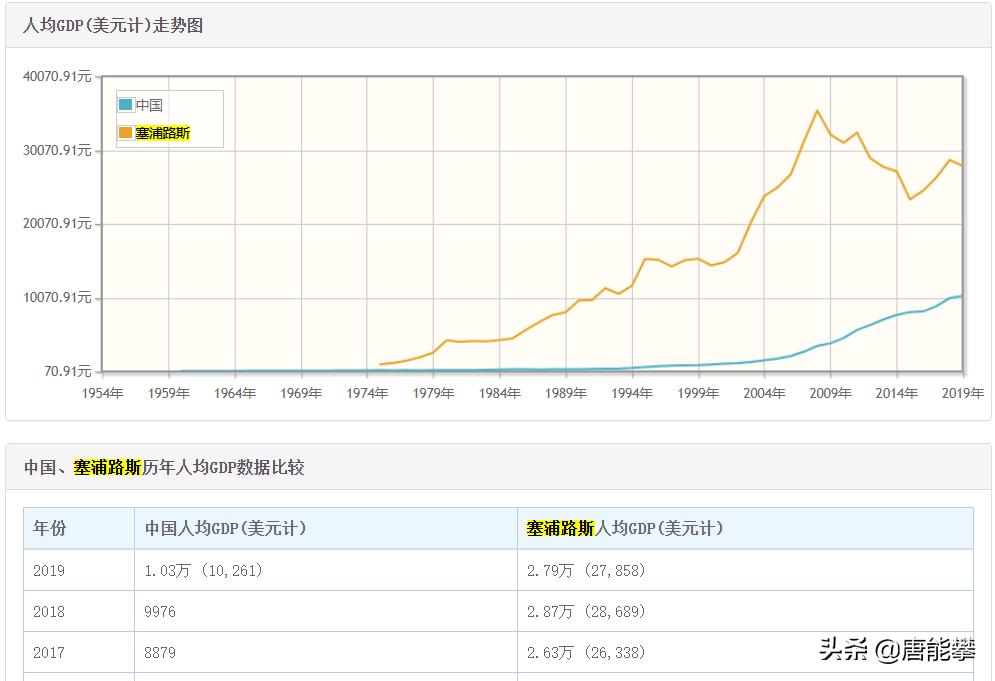This screenshot has height=681, width=995.
Task: Select the 塞浦路斯人均GDP(美元计) column header
Action: tap(625, 528)
